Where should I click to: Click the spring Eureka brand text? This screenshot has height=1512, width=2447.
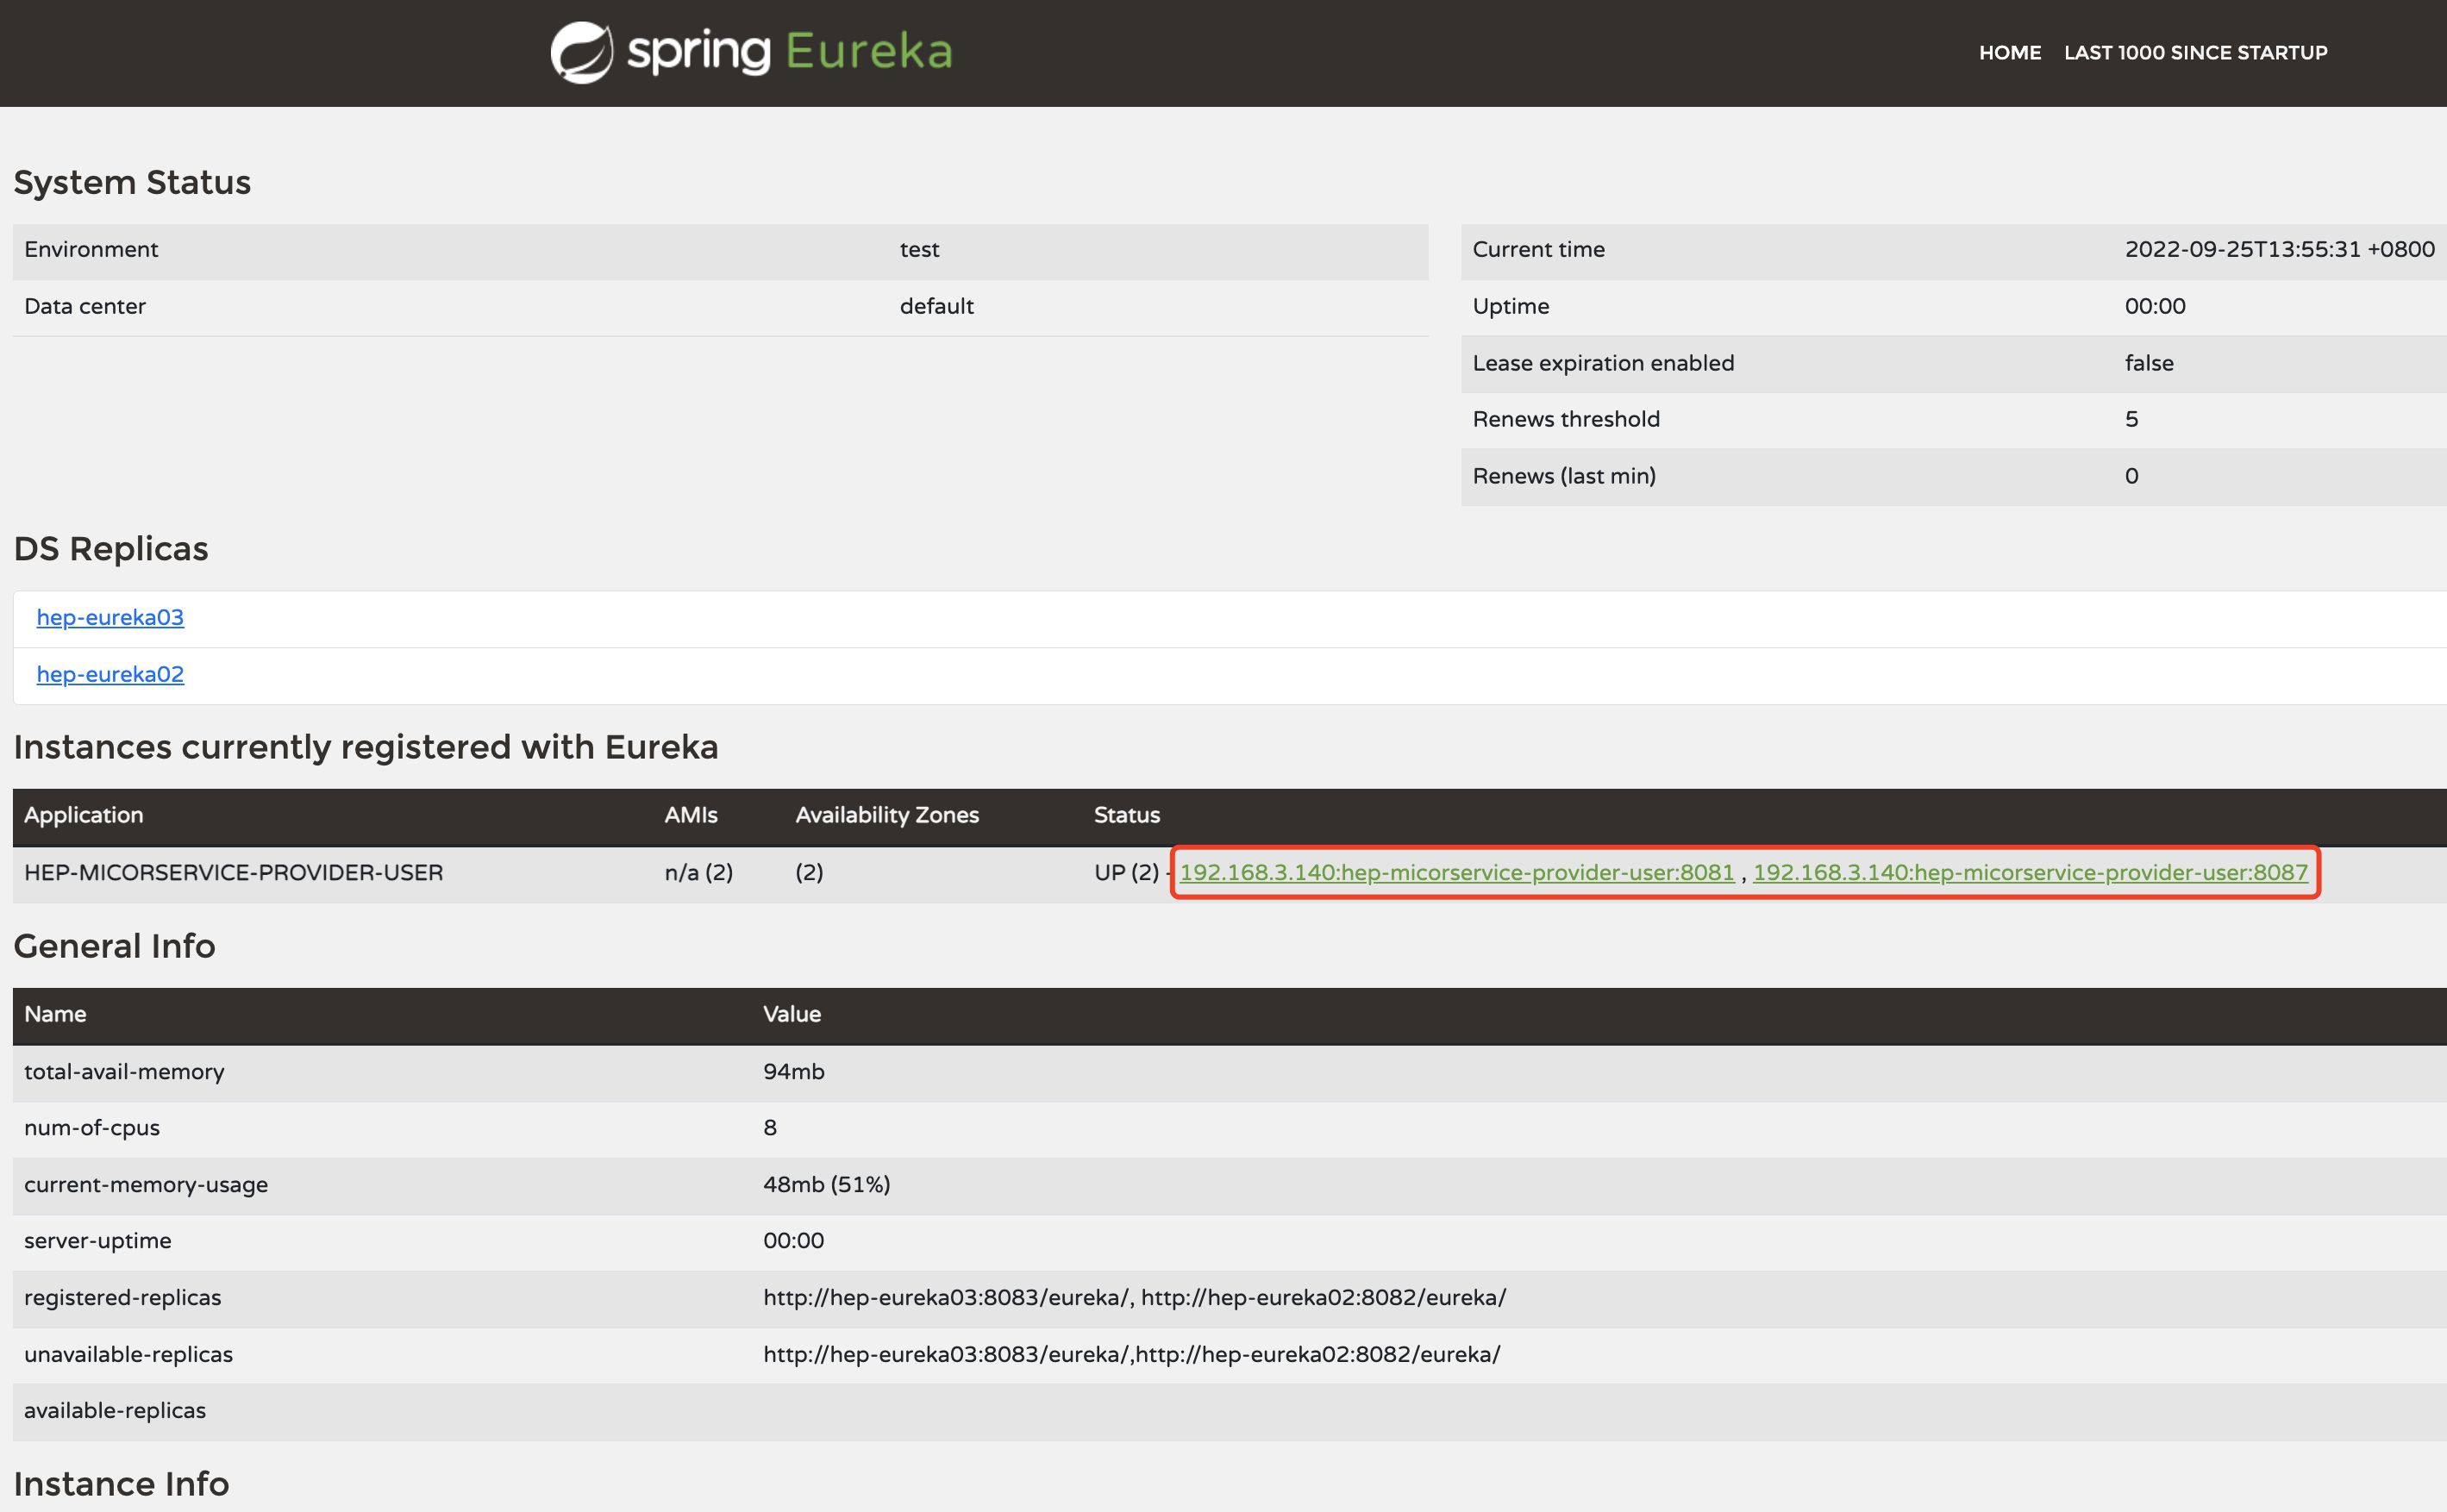tap(790, 52)
